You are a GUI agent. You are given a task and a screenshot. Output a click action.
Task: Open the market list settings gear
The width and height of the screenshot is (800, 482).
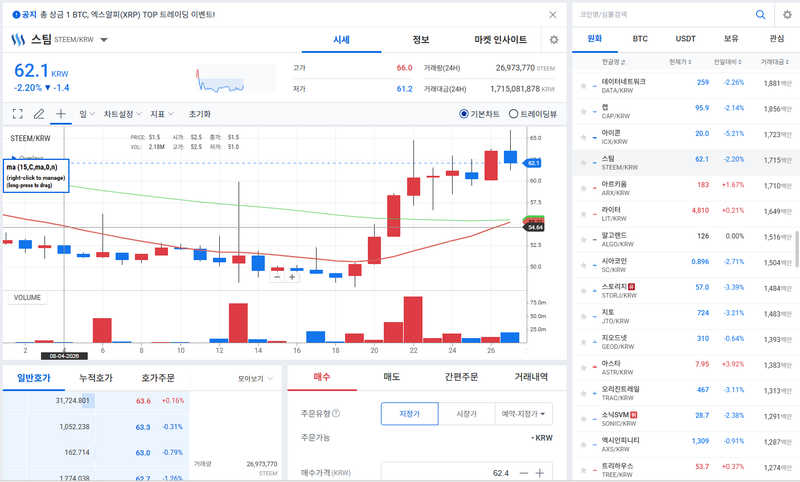click(x=787, y=15)
